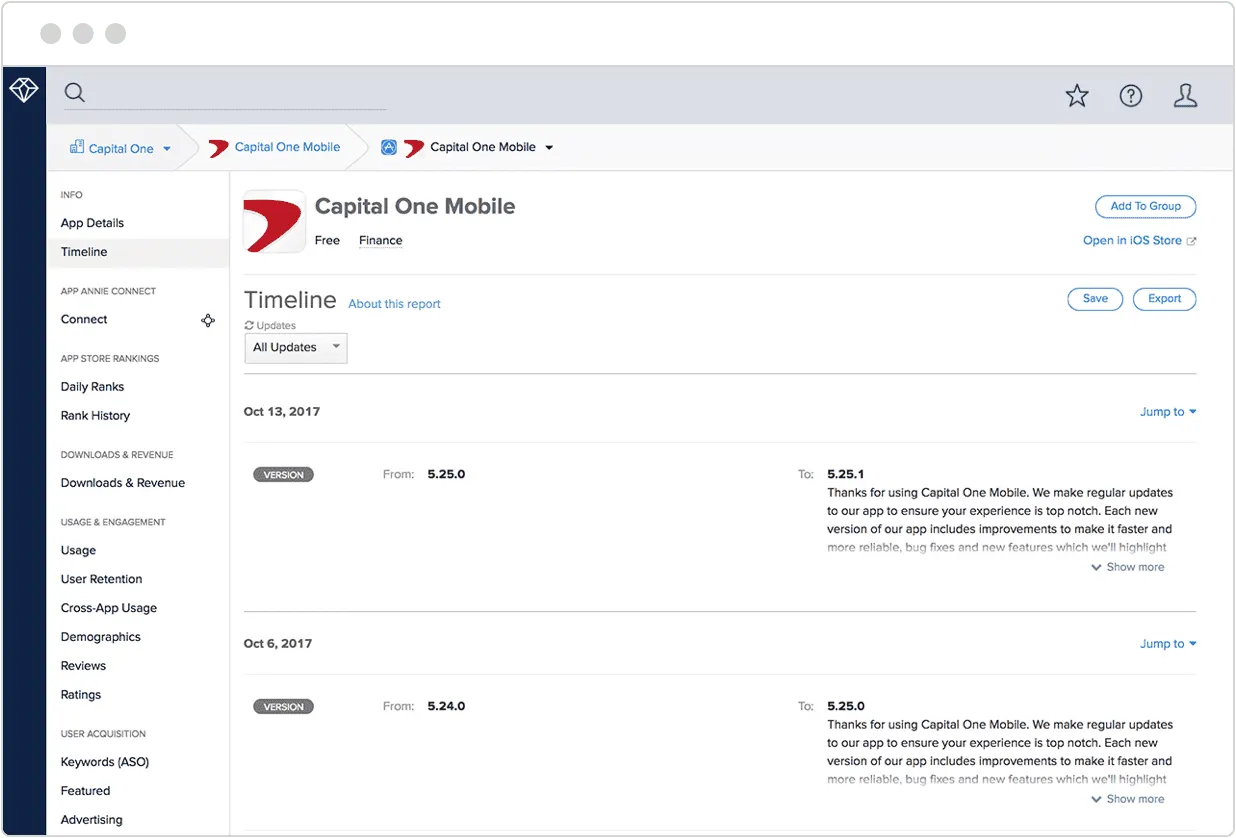
Task: Go to Featured in sidebar
Action: pos(85,791)
